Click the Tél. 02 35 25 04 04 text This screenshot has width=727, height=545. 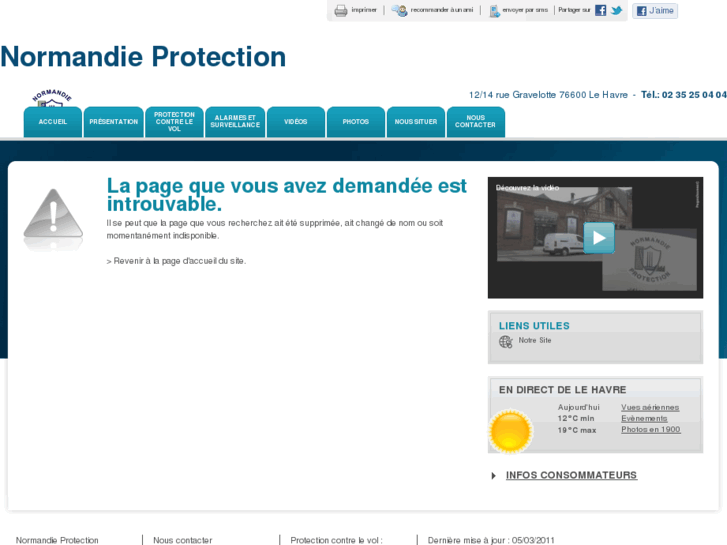coord(684,95)
